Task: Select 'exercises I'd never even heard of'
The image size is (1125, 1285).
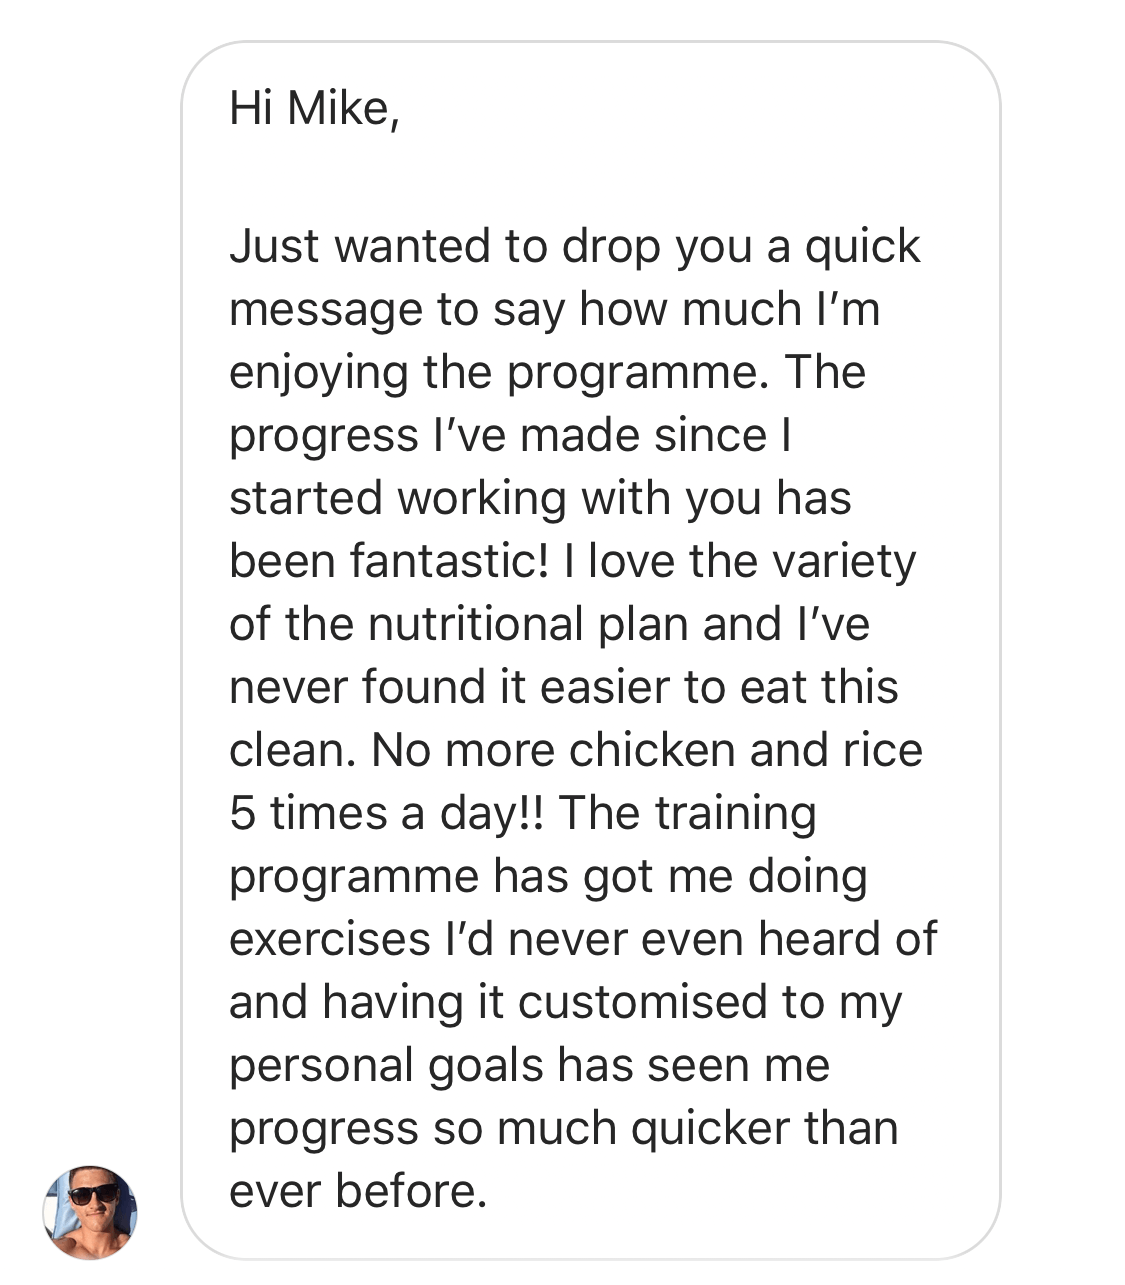Action: coord(583,939)
